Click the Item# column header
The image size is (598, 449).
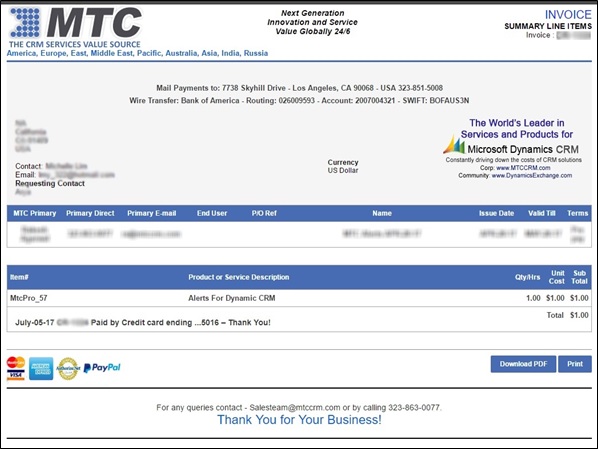coord(19,277)
